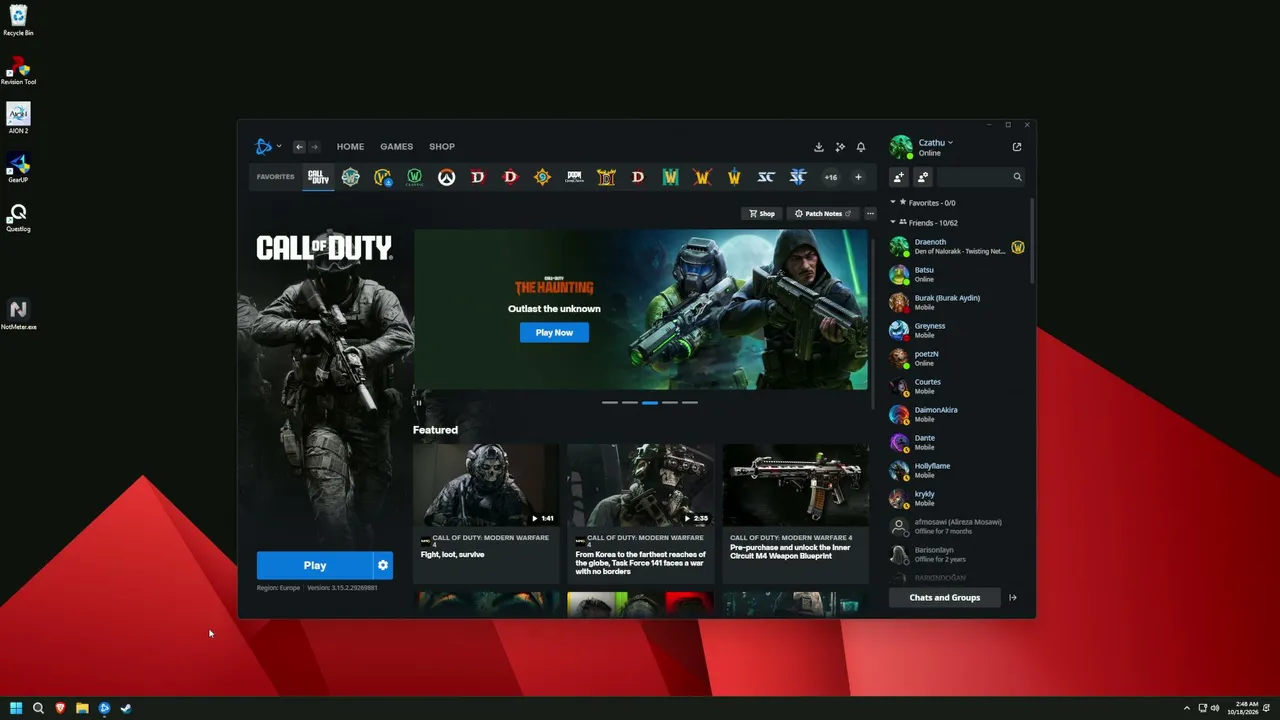Open the Hearthstone game icon in the Favorites bar
1280x720 pixels.
pos(542,177)
